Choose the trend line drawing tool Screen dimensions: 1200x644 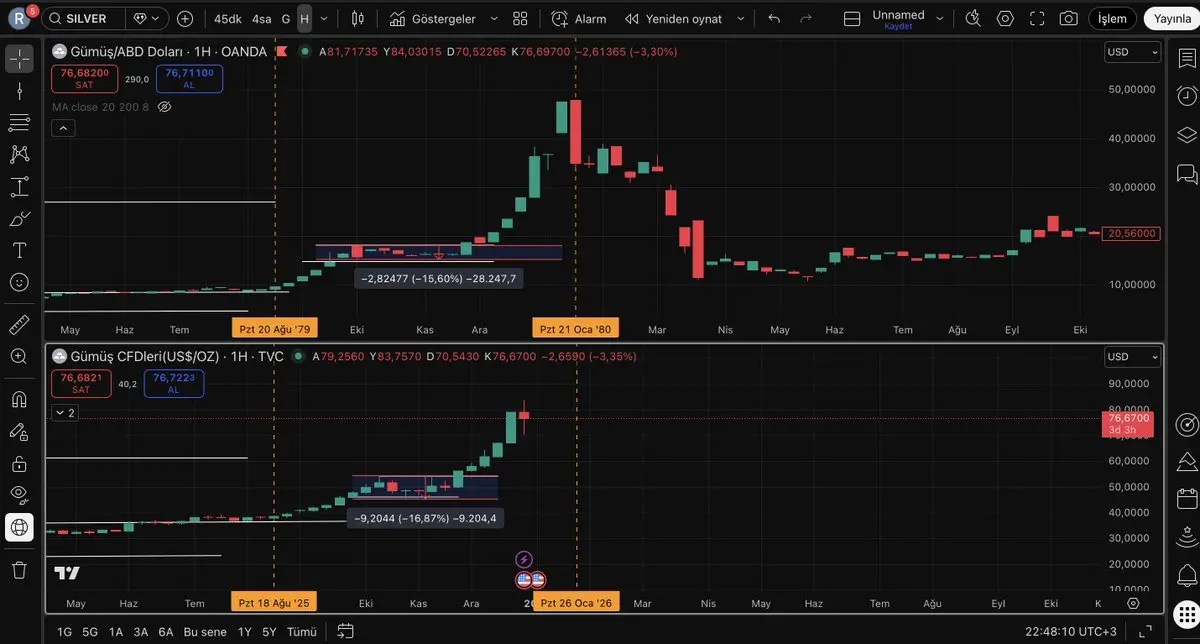tap(19, 91)
